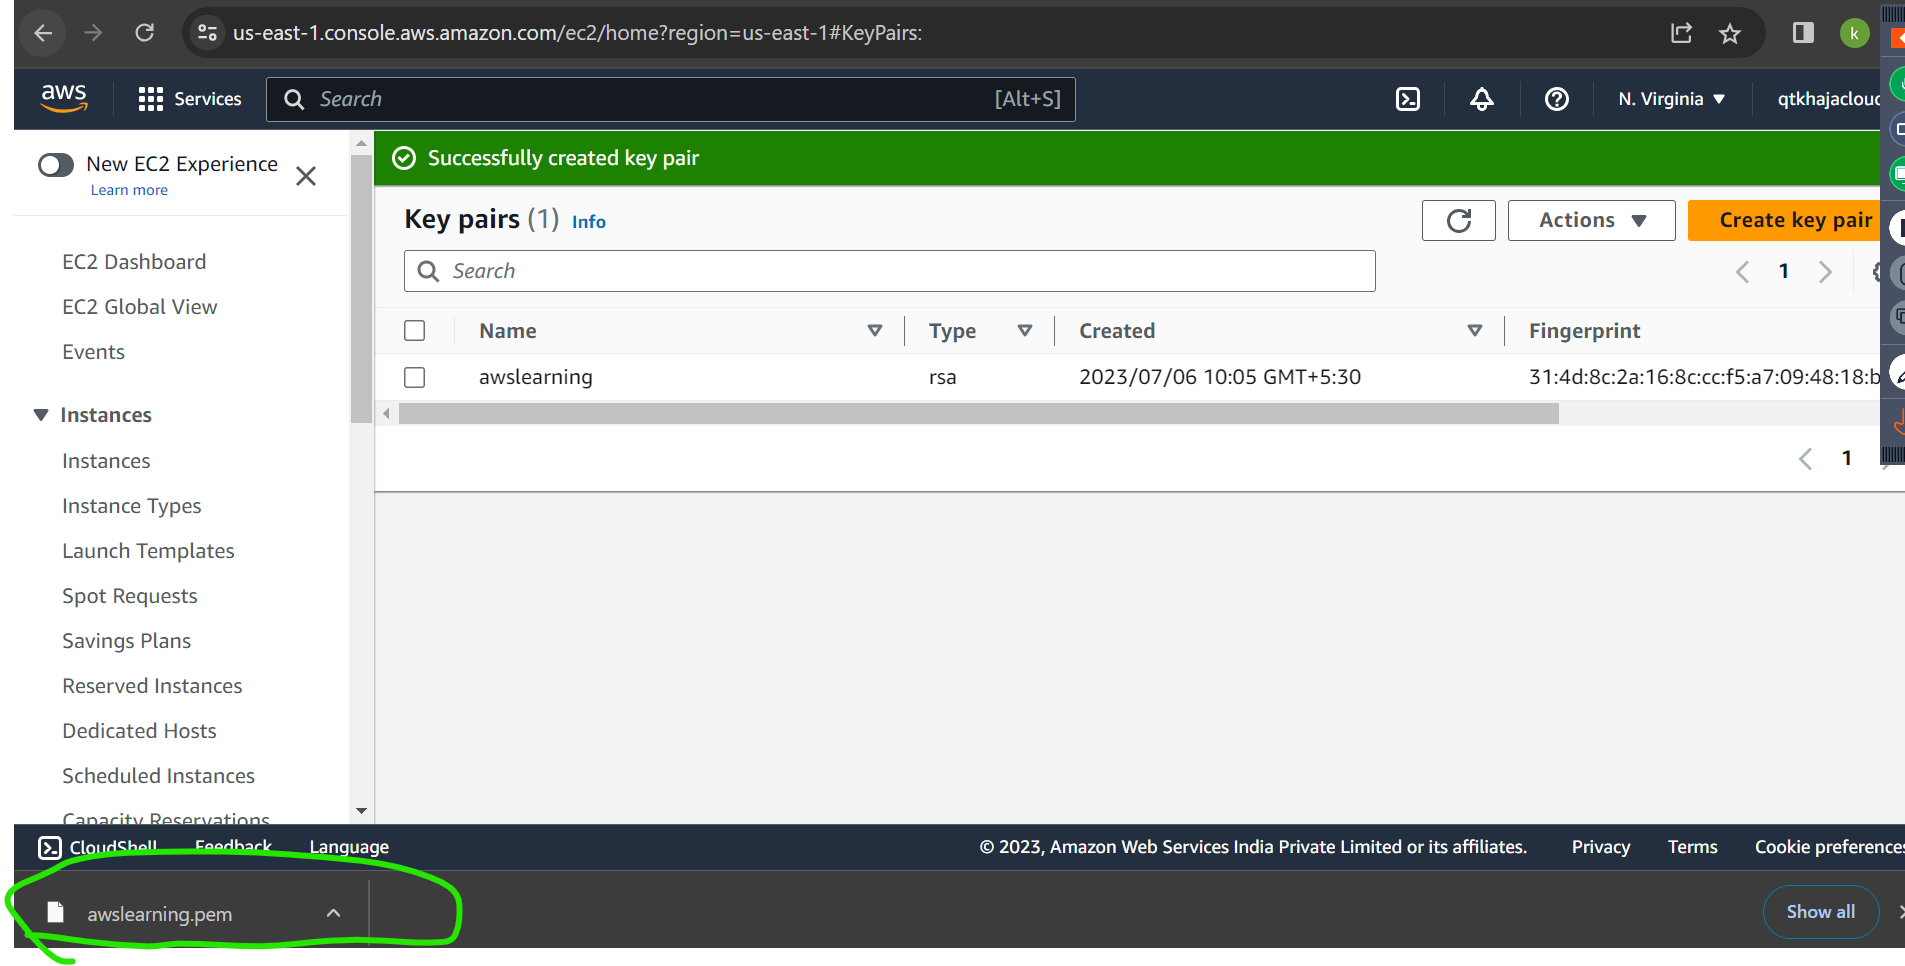
Task: Open EC2 Global View
Action: 140,307
